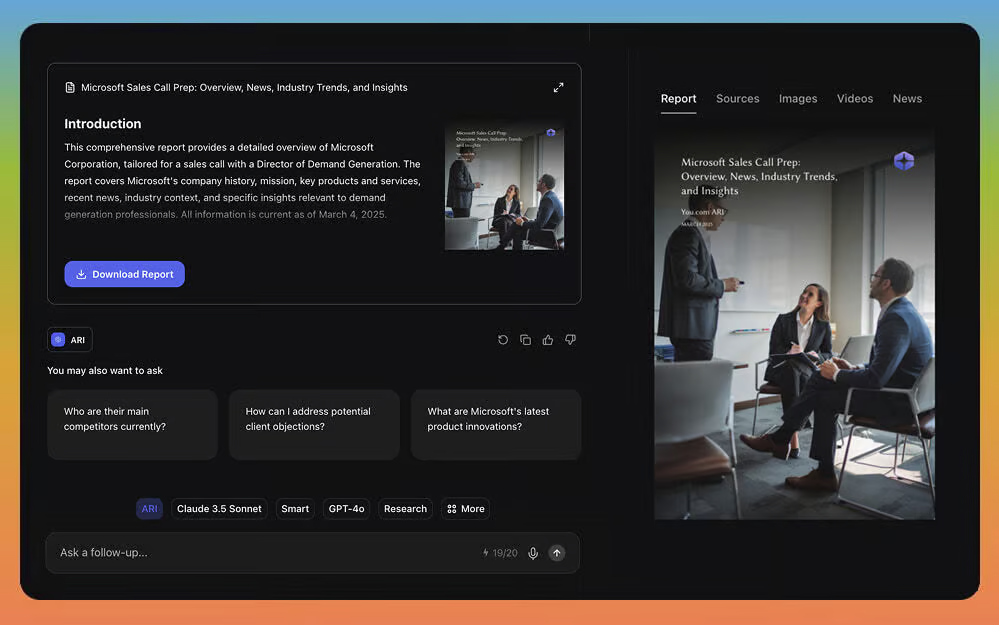Open the small report cover thumbnail
This screenshot has width=999, height=625.
504,184
